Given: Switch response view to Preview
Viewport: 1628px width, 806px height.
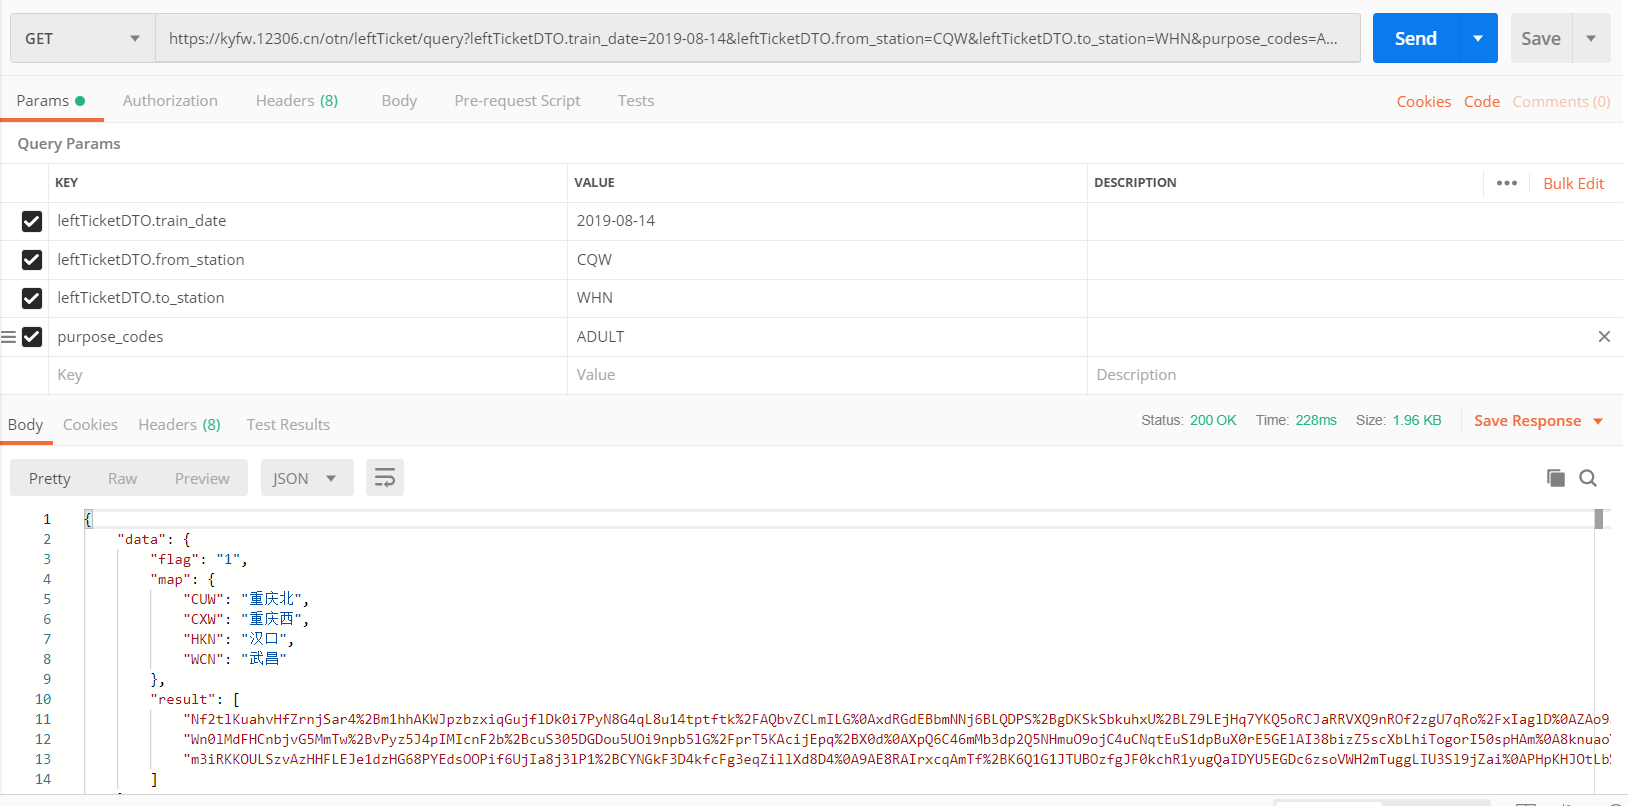Looking at the screenshot, I should (x=202, y=479).
